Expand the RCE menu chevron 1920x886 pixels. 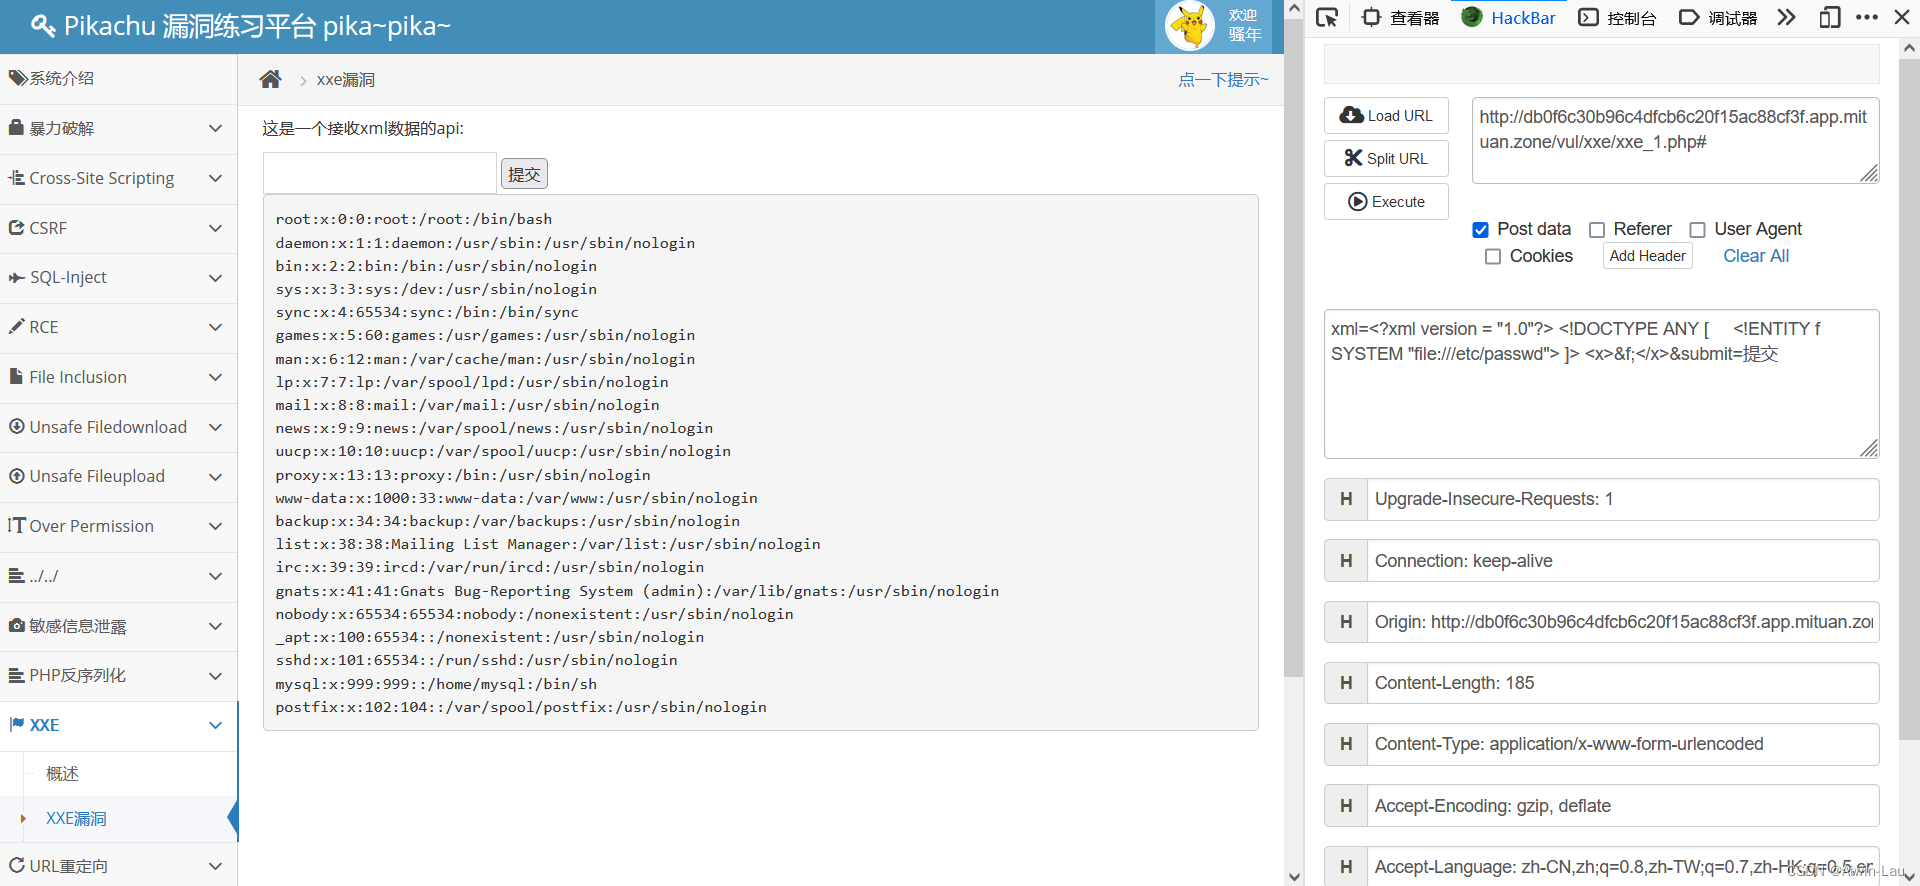(215, 327)
